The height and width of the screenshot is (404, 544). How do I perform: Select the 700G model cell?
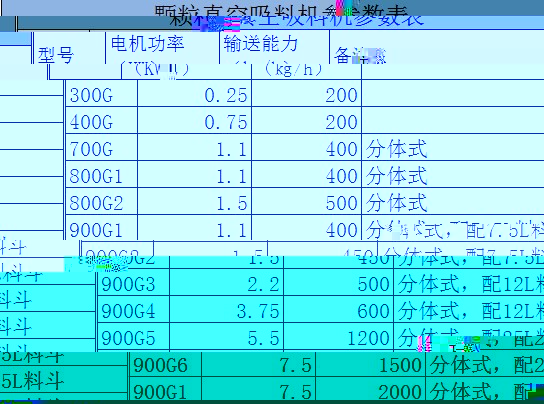[x=102, y=148]
